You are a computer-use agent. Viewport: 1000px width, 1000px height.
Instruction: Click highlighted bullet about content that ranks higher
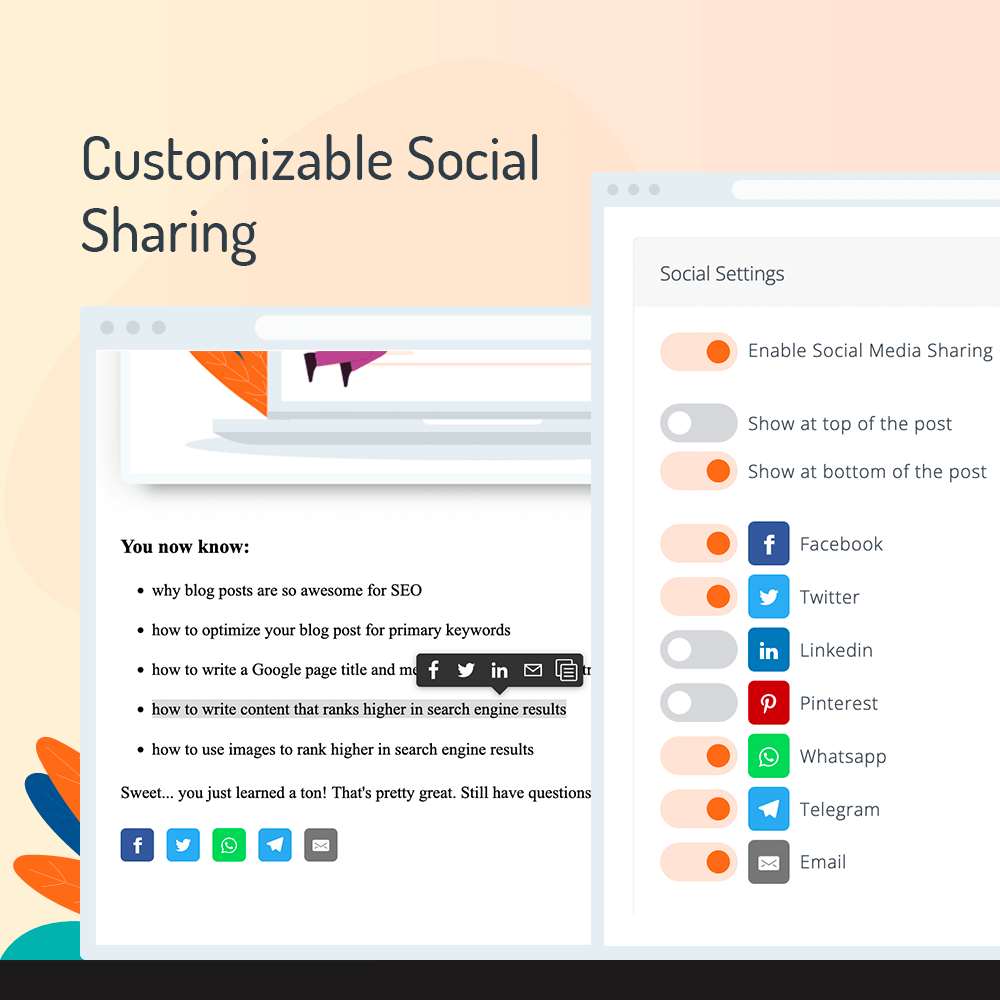359,709
